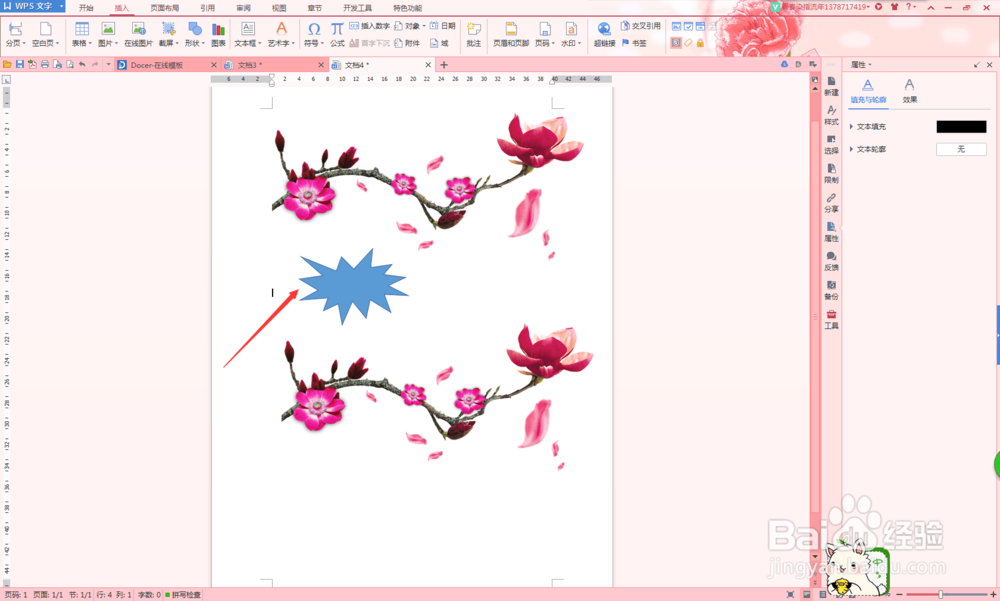Screen dimensions: 1000x601
Task: Open sidebar 选择 selection pane
Action: 831,144
